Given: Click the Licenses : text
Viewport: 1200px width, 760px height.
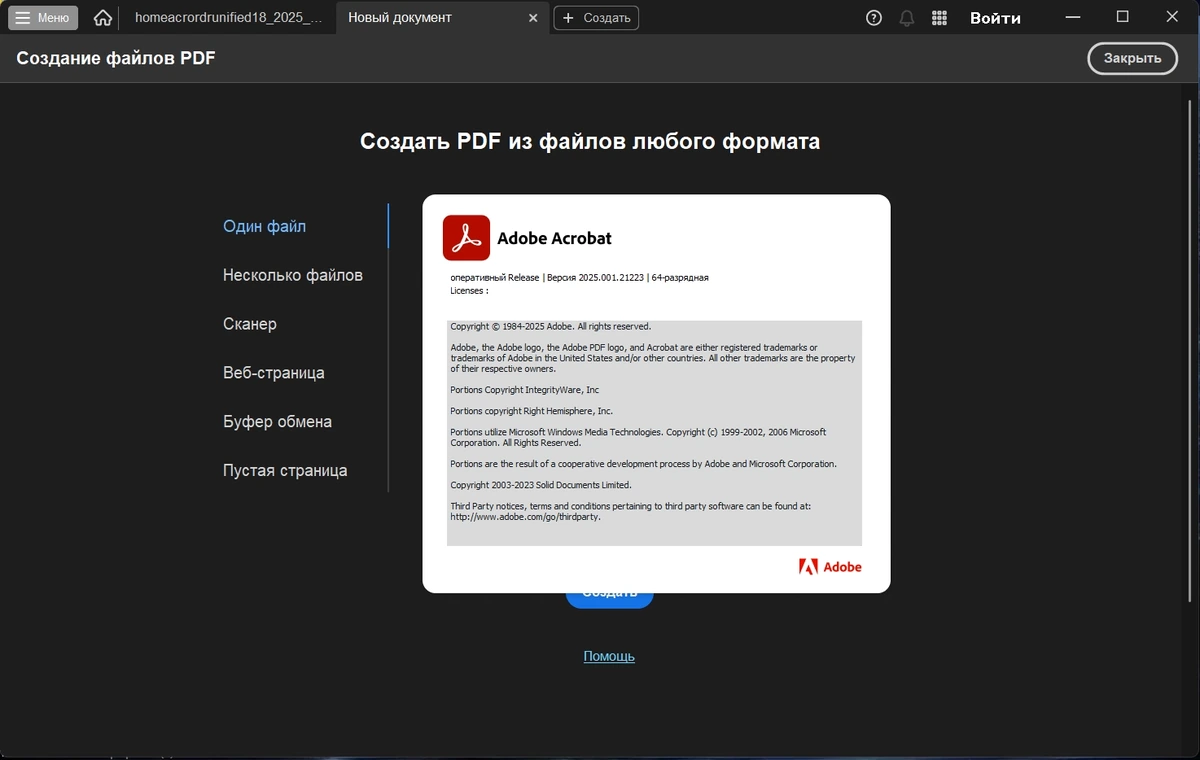Looking at the screenshot, I should (469, 291).
